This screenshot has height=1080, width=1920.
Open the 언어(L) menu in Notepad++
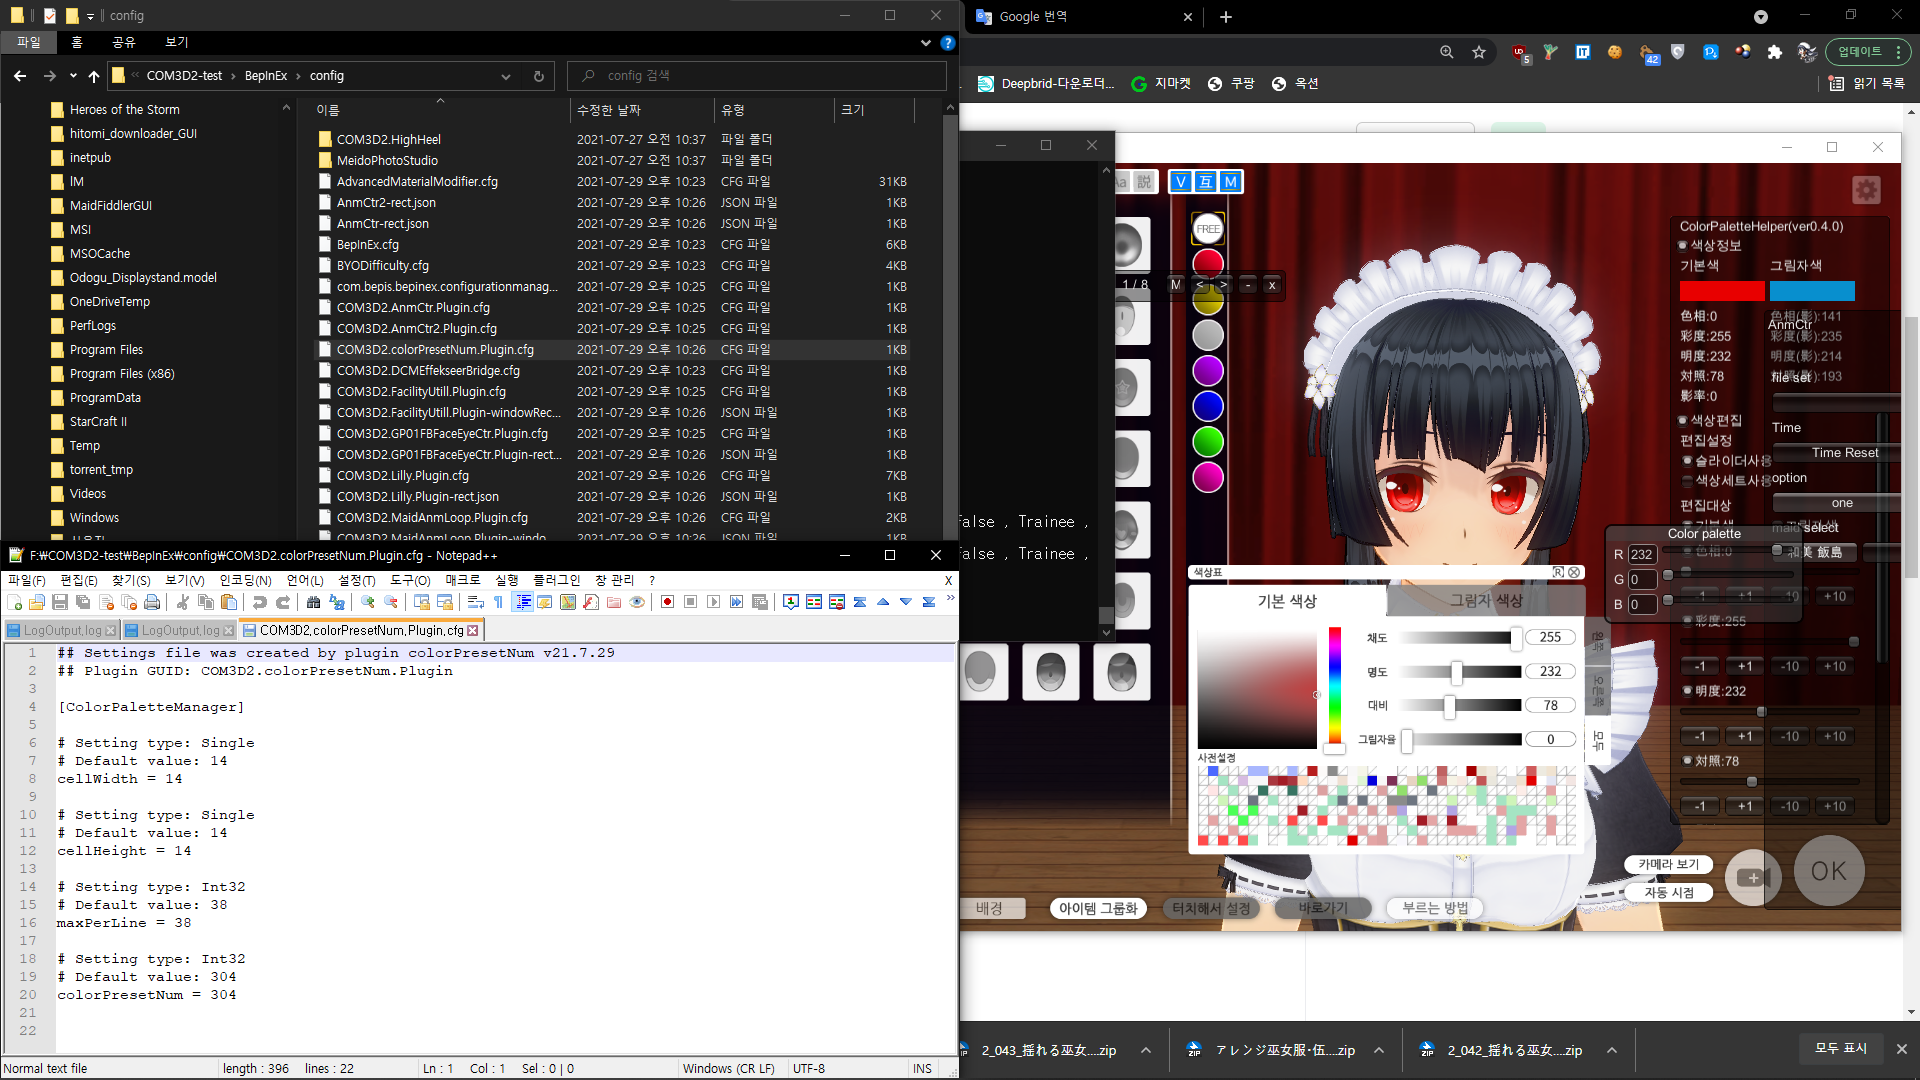click(x=305, y=580)
